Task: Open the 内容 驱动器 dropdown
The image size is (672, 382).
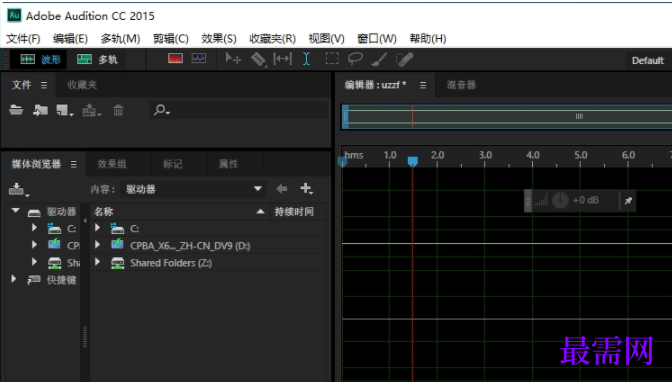Action: (x=192, y=189)
